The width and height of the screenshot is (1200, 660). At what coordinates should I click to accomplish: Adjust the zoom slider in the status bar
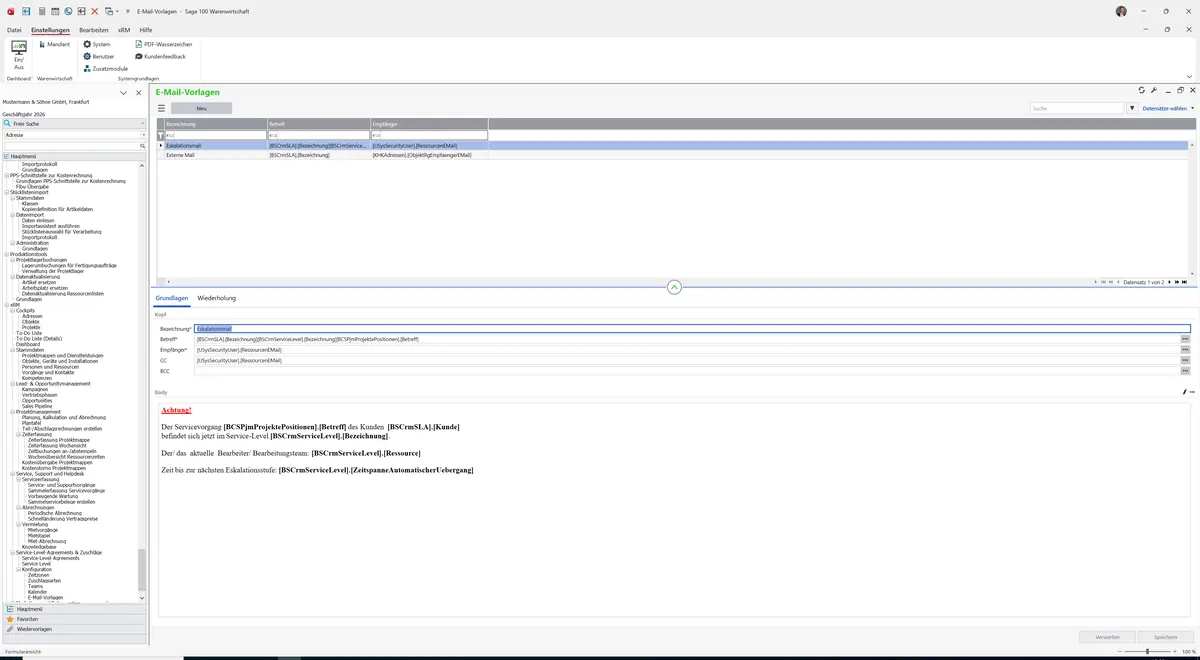pos(1147,651)
